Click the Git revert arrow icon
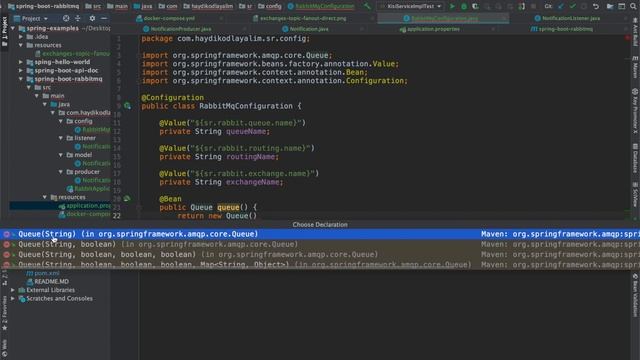Image resolution: width=640 pixels, height=360 pixels. click(596, 6)
